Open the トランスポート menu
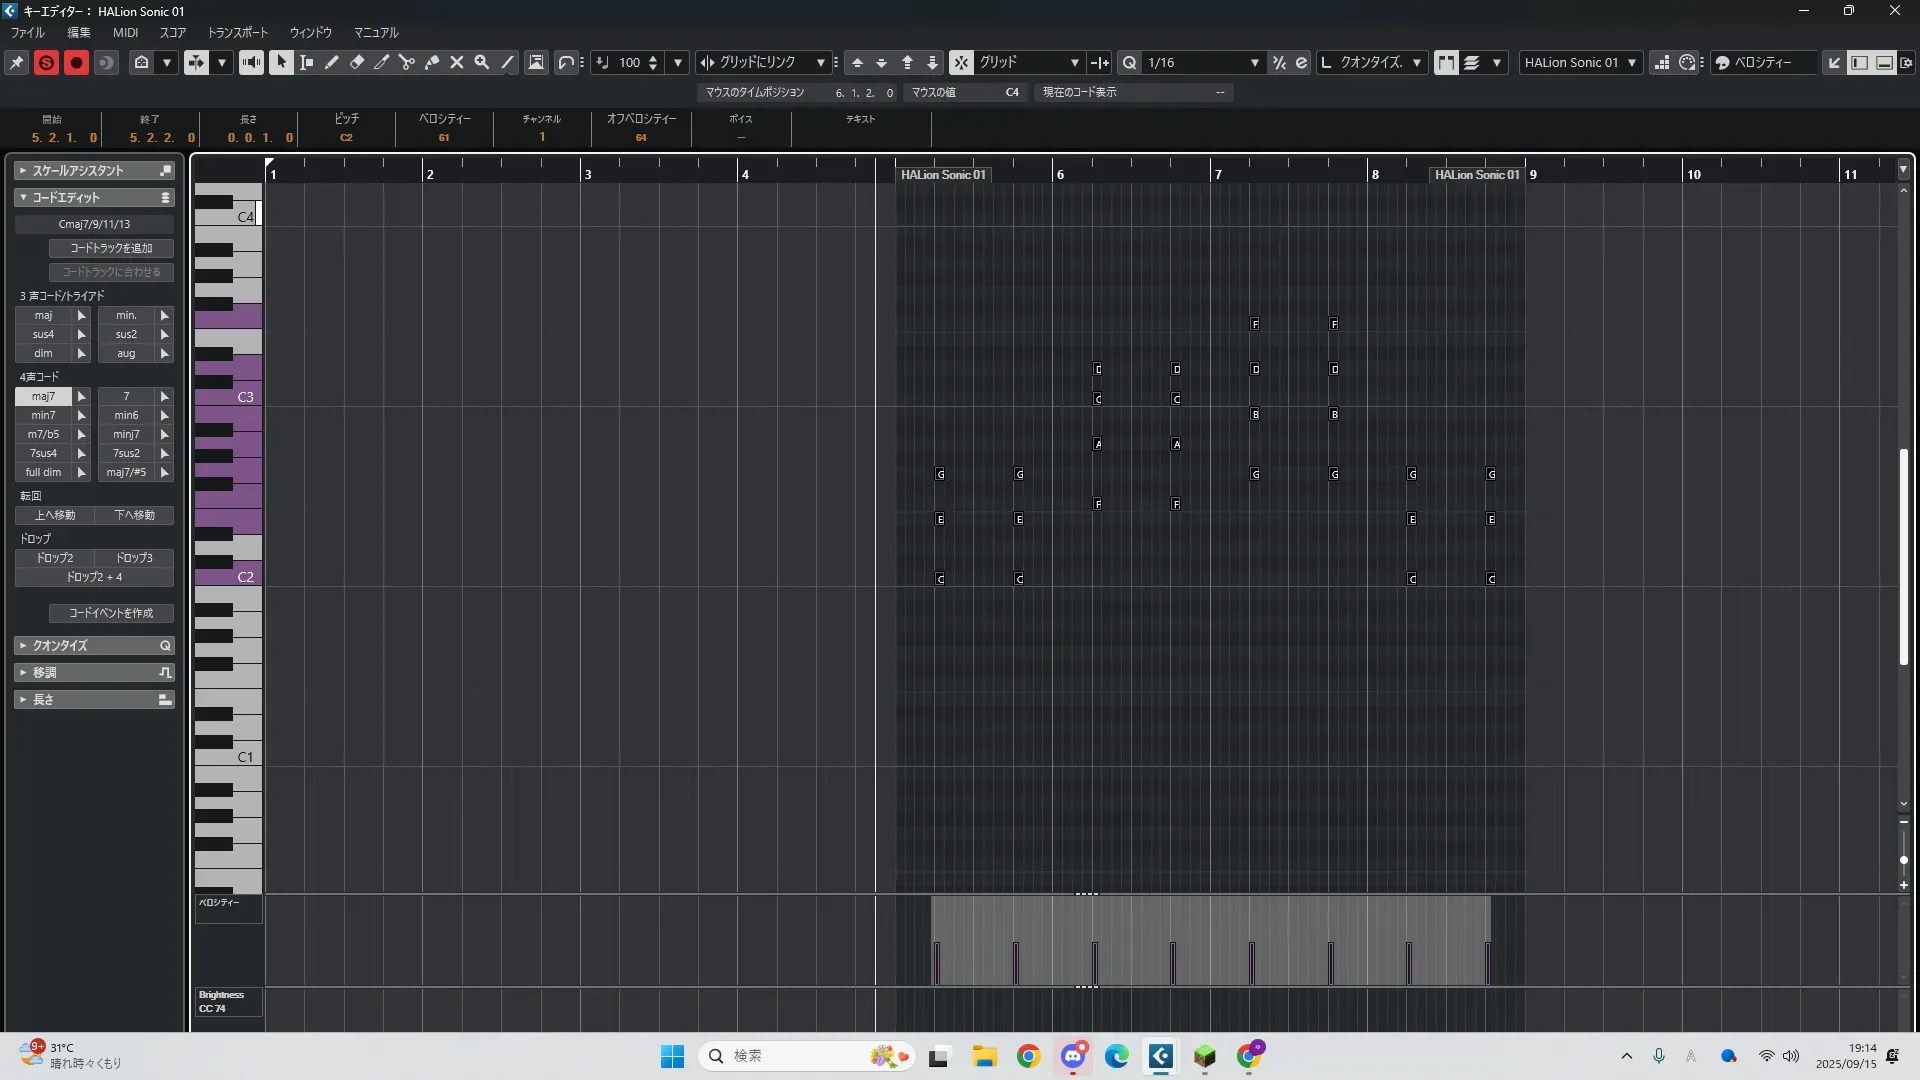 (x=237, y=32)
